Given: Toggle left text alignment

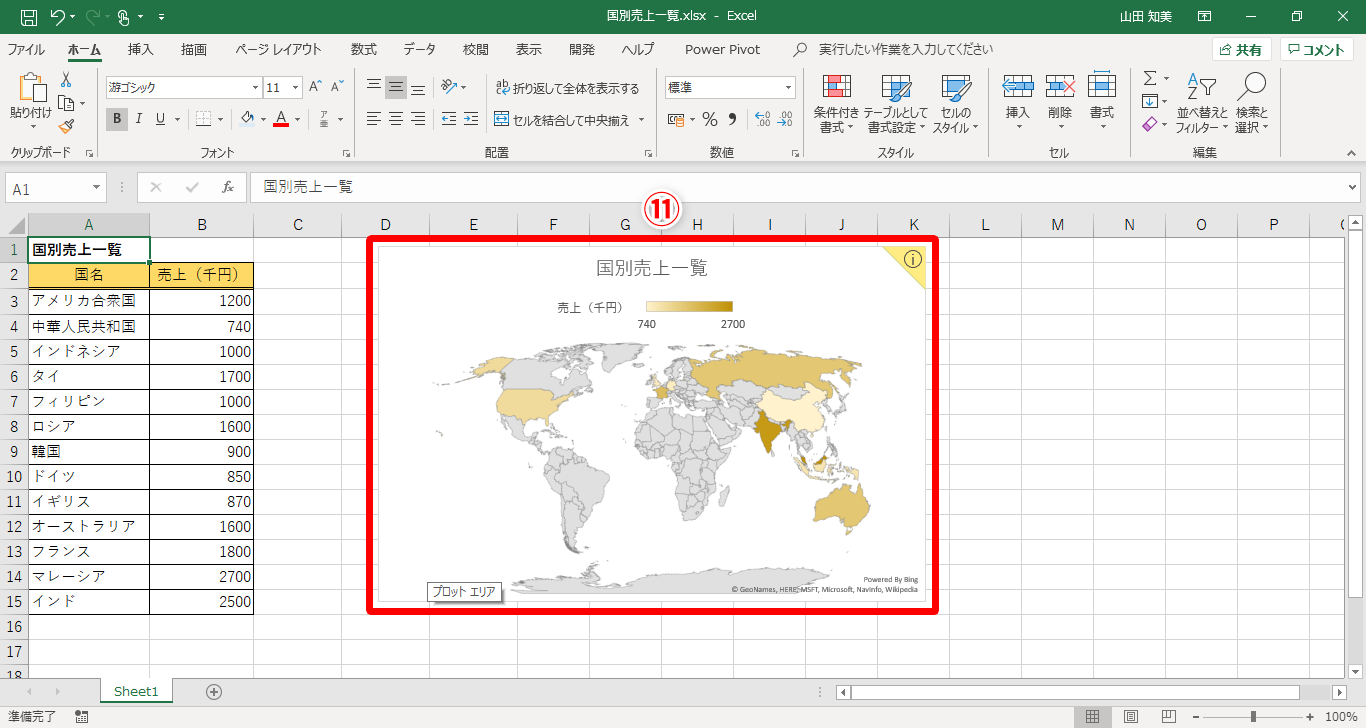Looking at the screenshot, I should pyautogui.click(x=374, y=119).
